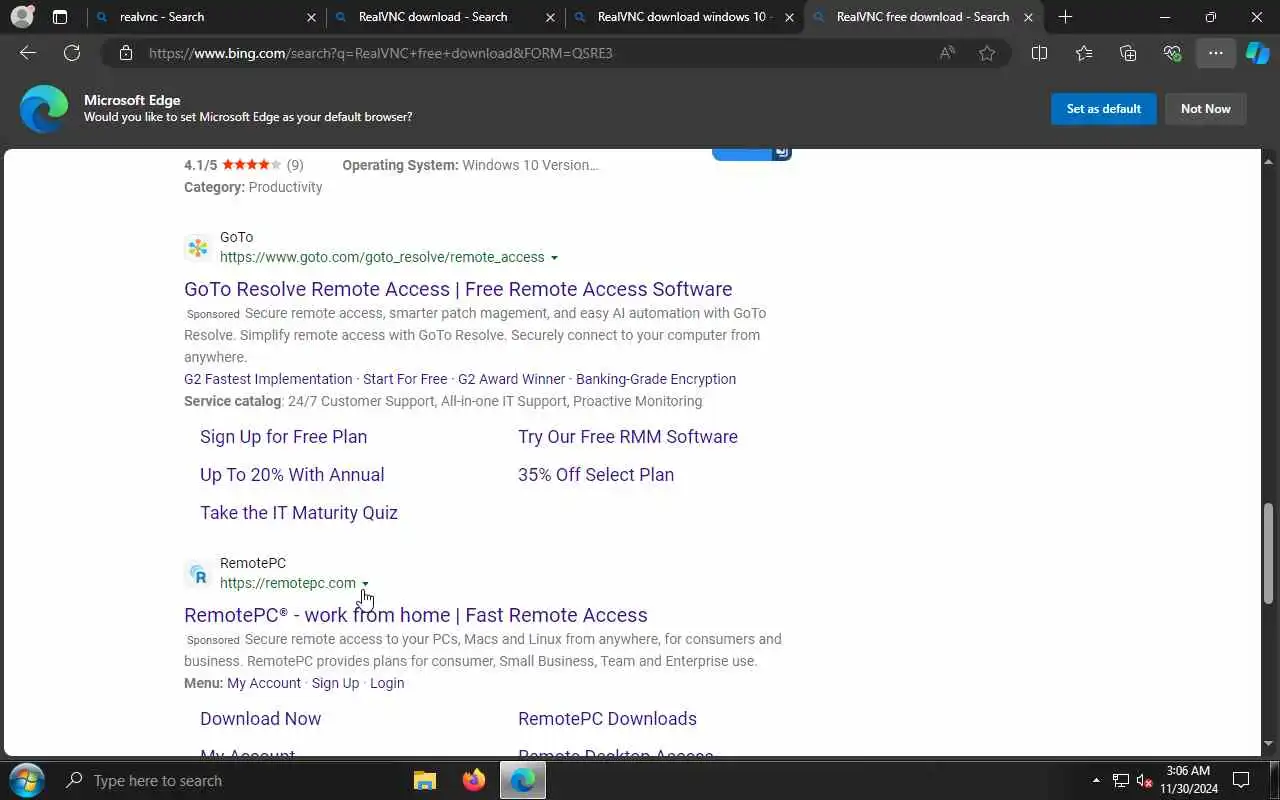Open Browser essentials heart icon
Screen dimensions: 1280x800
click(1172, 53)
